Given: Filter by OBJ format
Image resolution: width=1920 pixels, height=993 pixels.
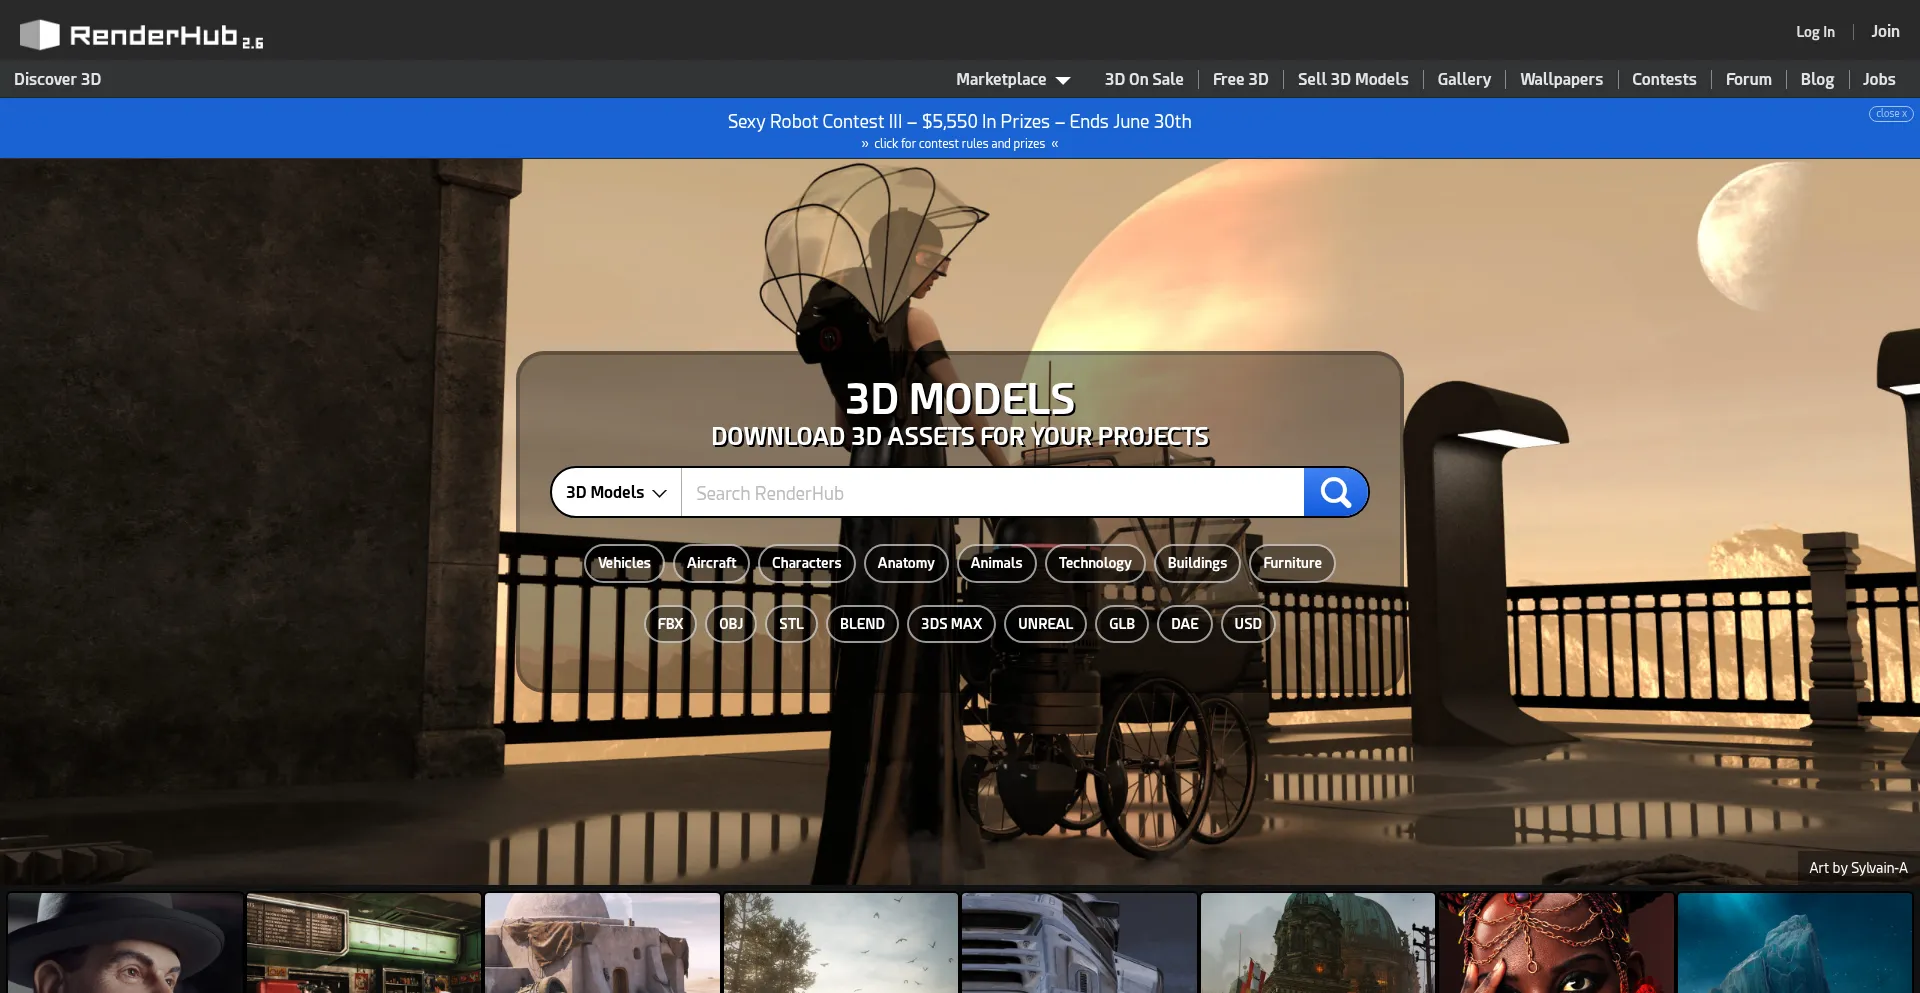Looking at the screenshot, I should pos(731,624).
